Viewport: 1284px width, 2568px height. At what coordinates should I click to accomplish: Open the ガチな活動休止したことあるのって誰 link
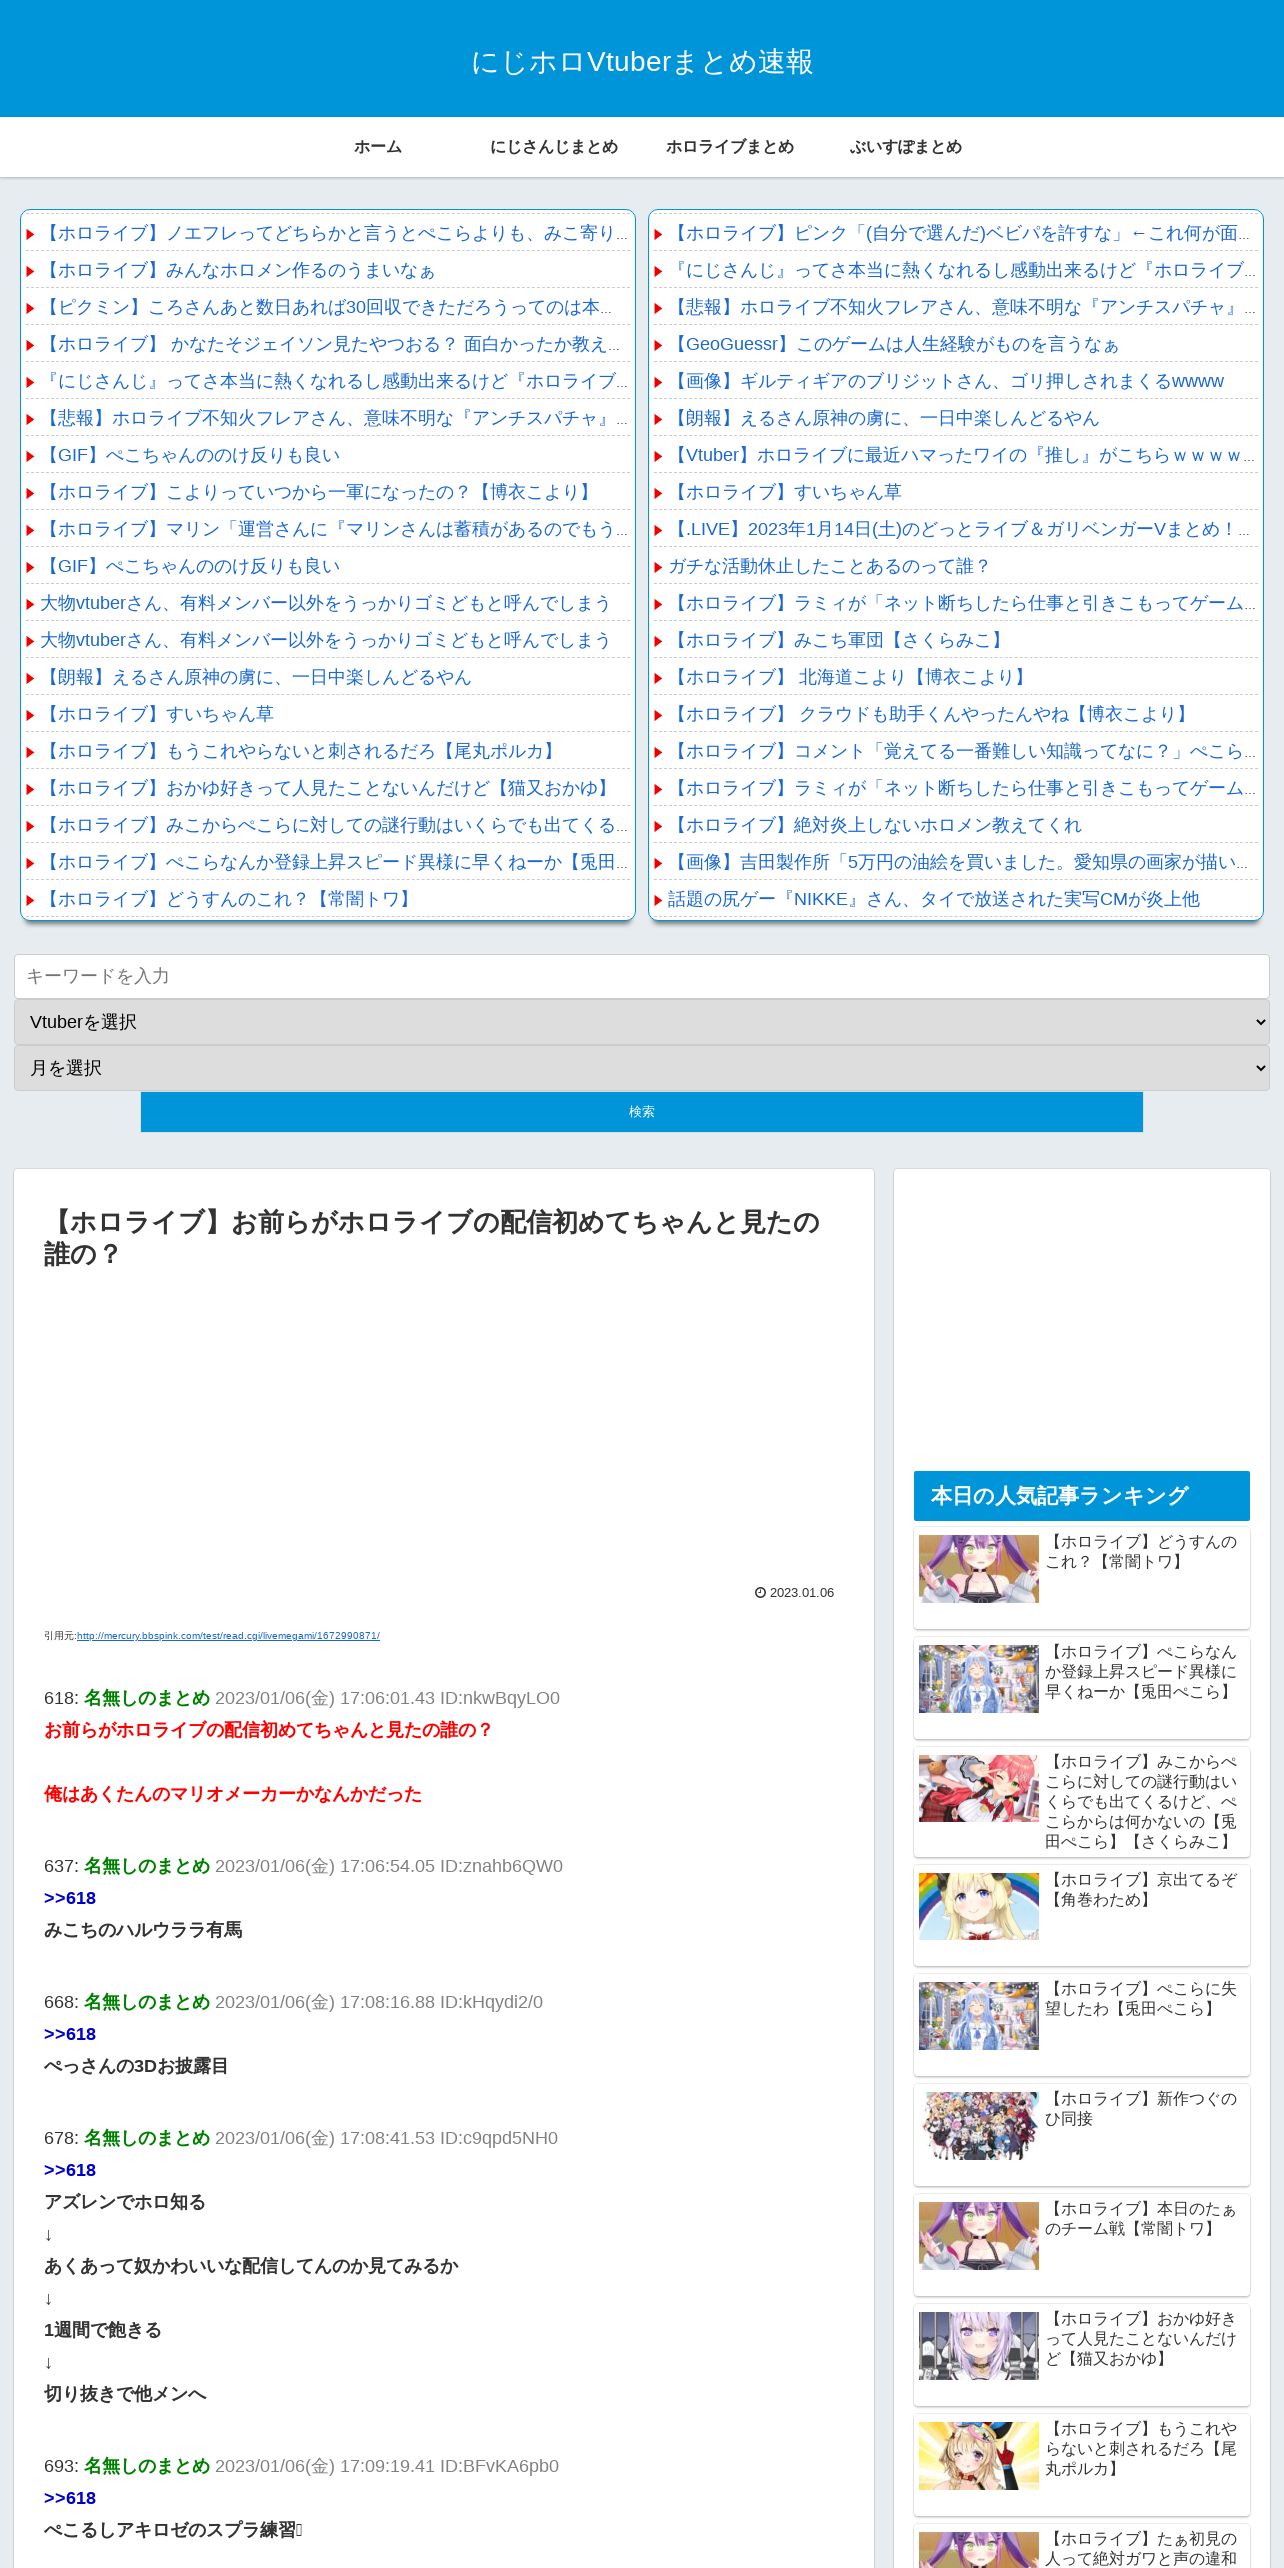829,566
